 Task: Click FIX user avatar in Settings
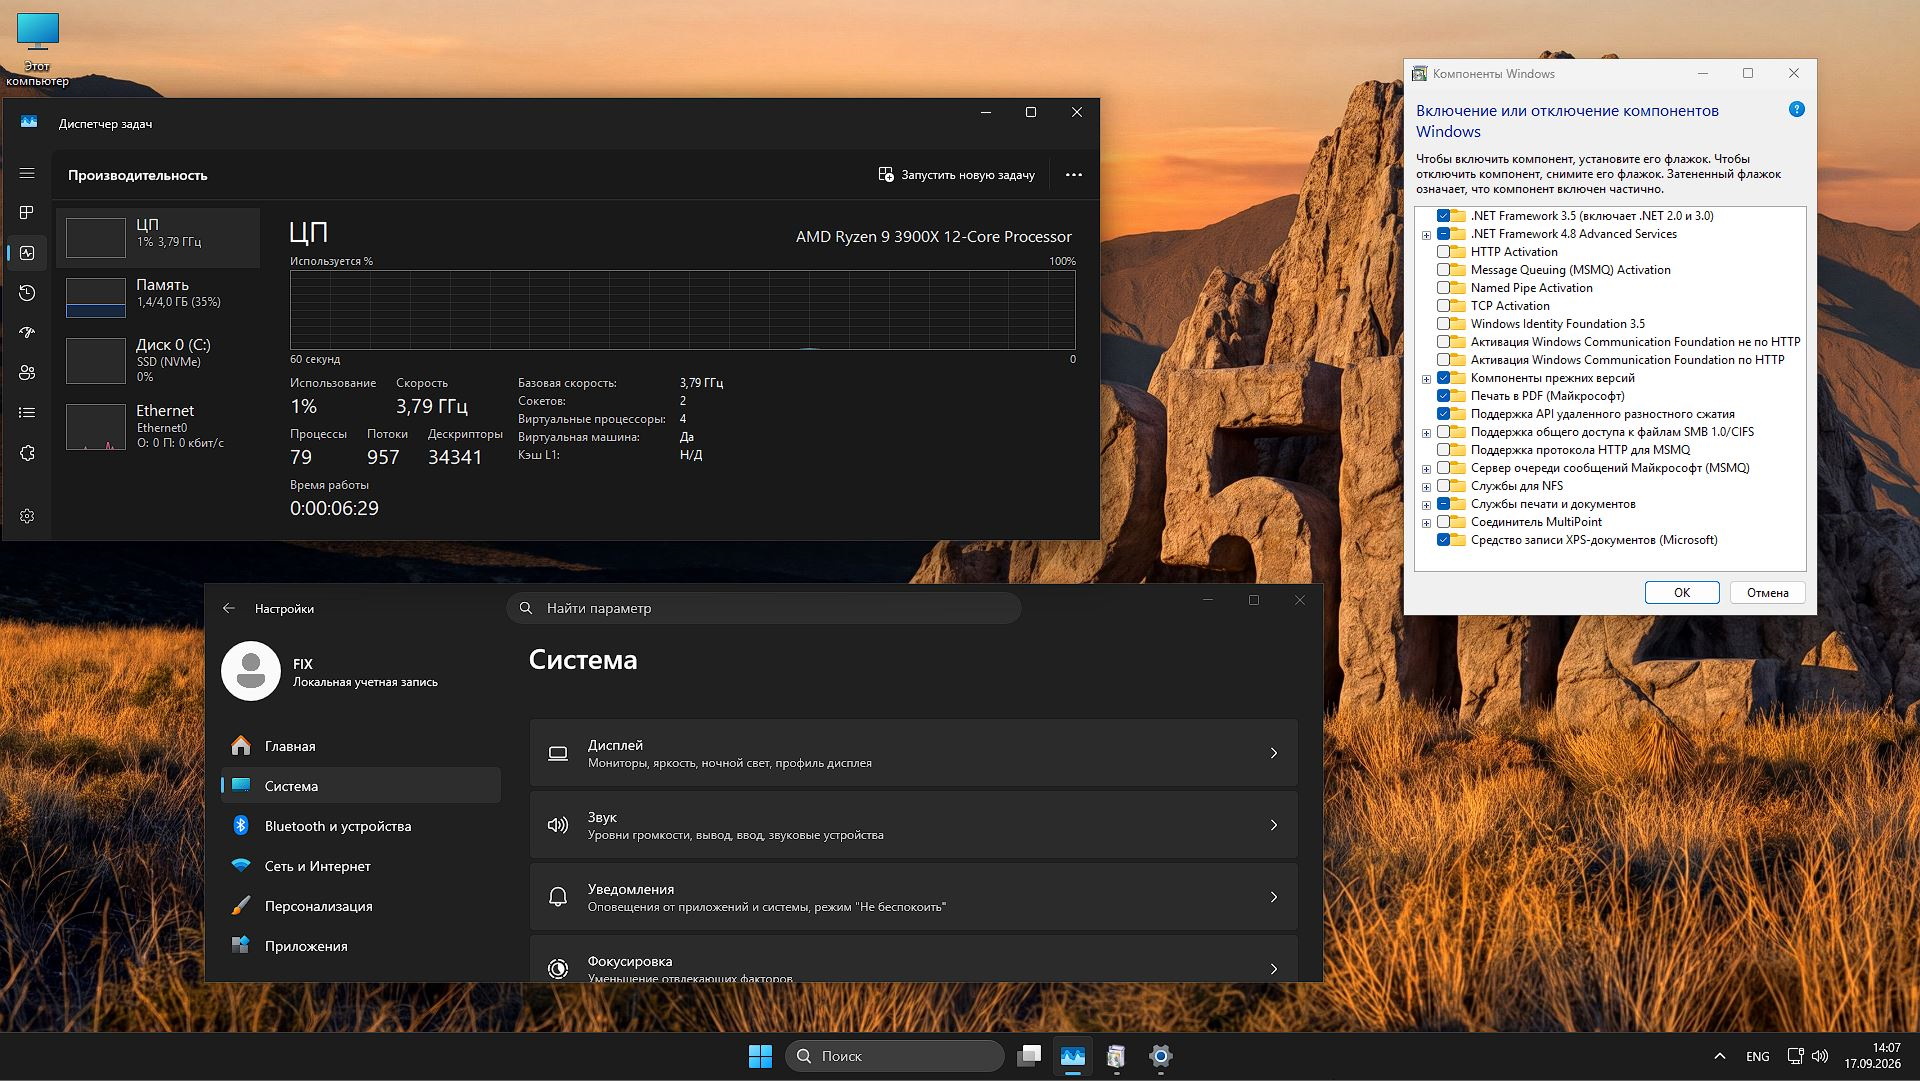pyautogui.click(x=251, y=671)
